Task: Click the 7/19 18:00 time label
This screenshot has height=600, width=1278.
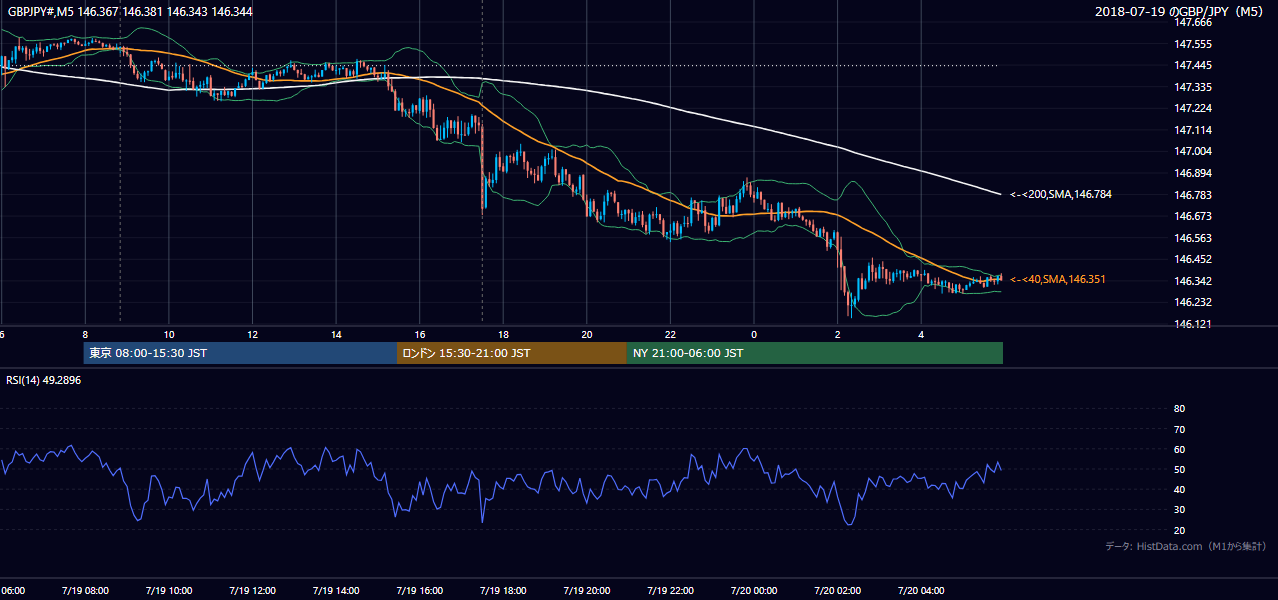Action: (501, 591)
